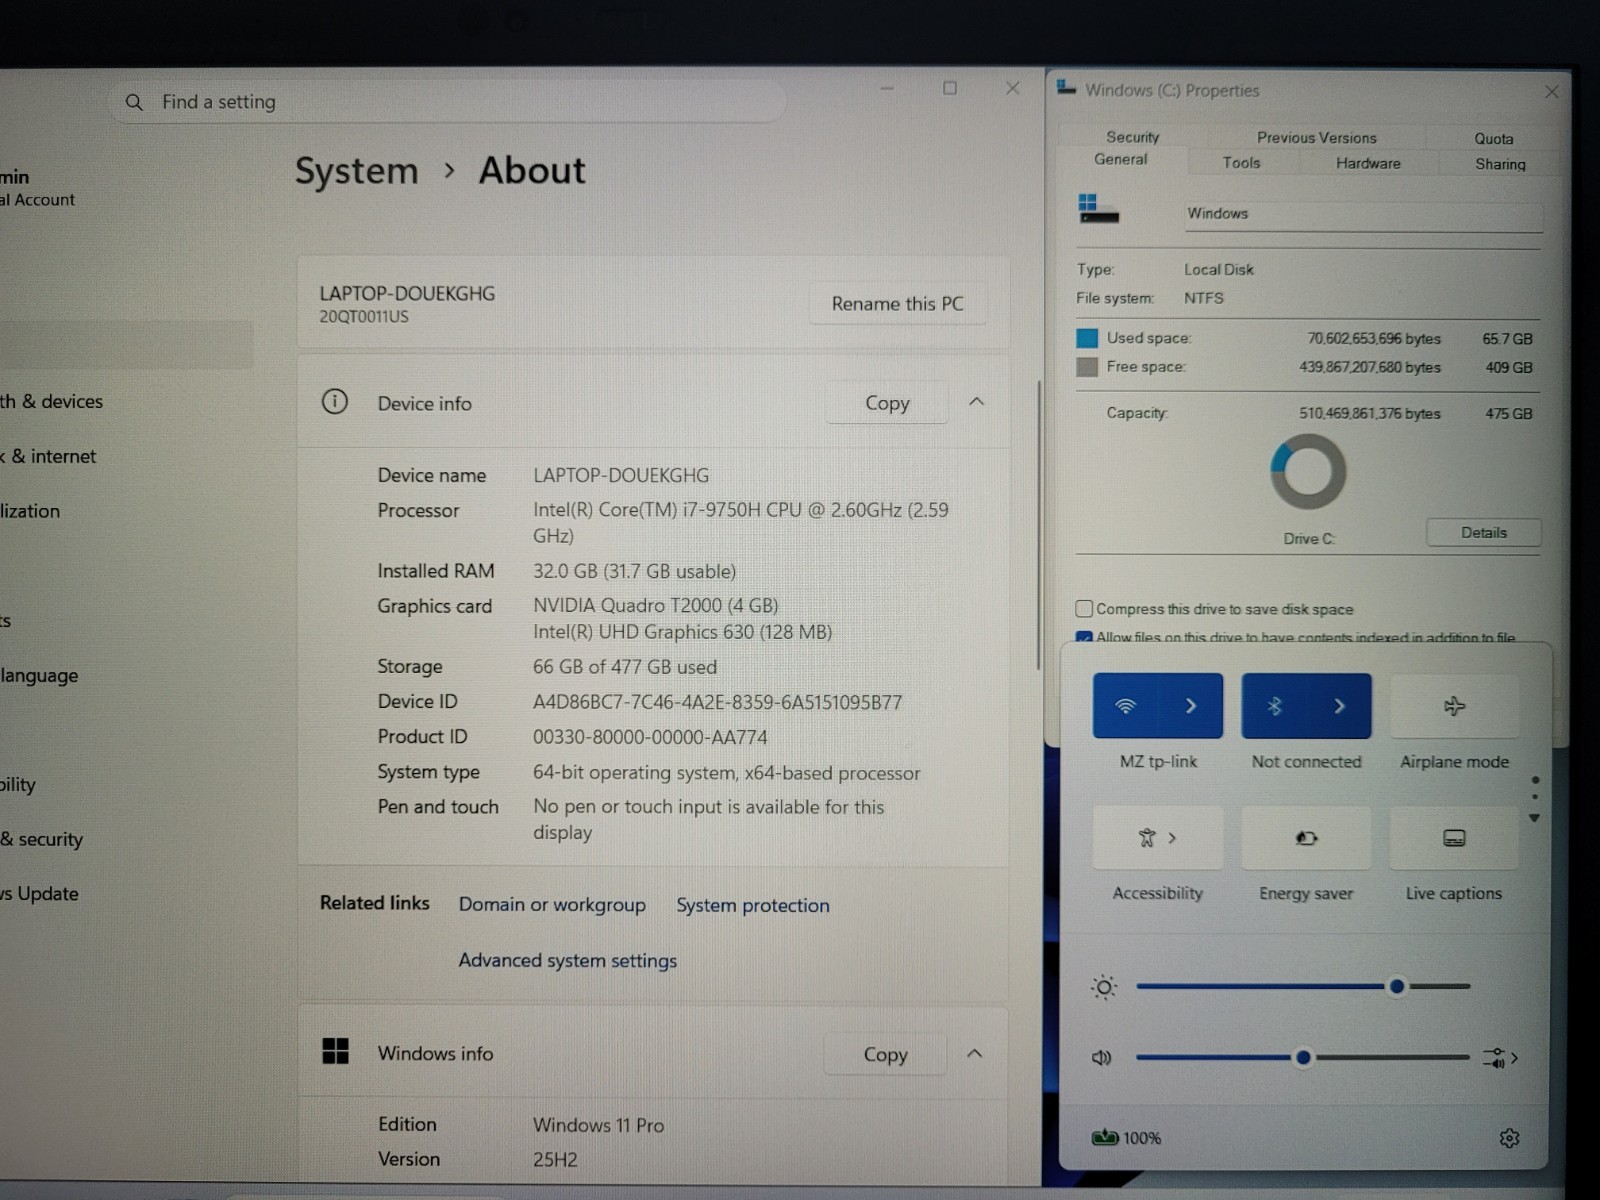Switch to the Previous Versions tab
This screenshot has height=1200, width=1600.
1316,138
